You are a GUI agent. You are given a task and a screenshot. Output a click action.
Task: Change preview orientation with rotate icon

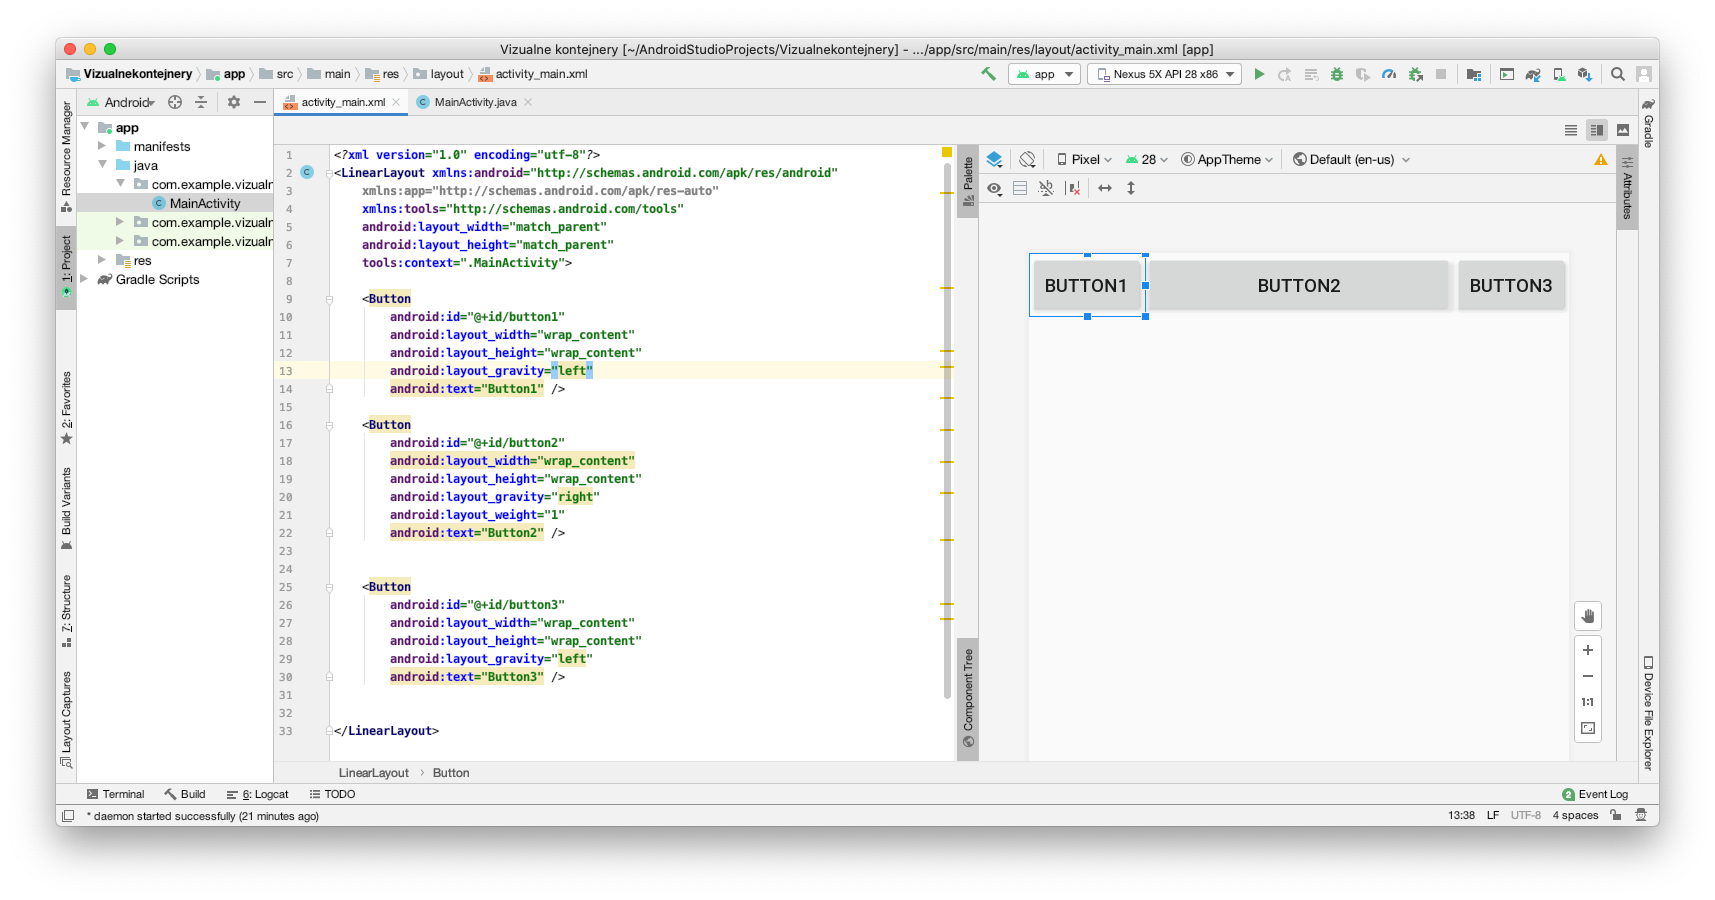click(1027, 159)
